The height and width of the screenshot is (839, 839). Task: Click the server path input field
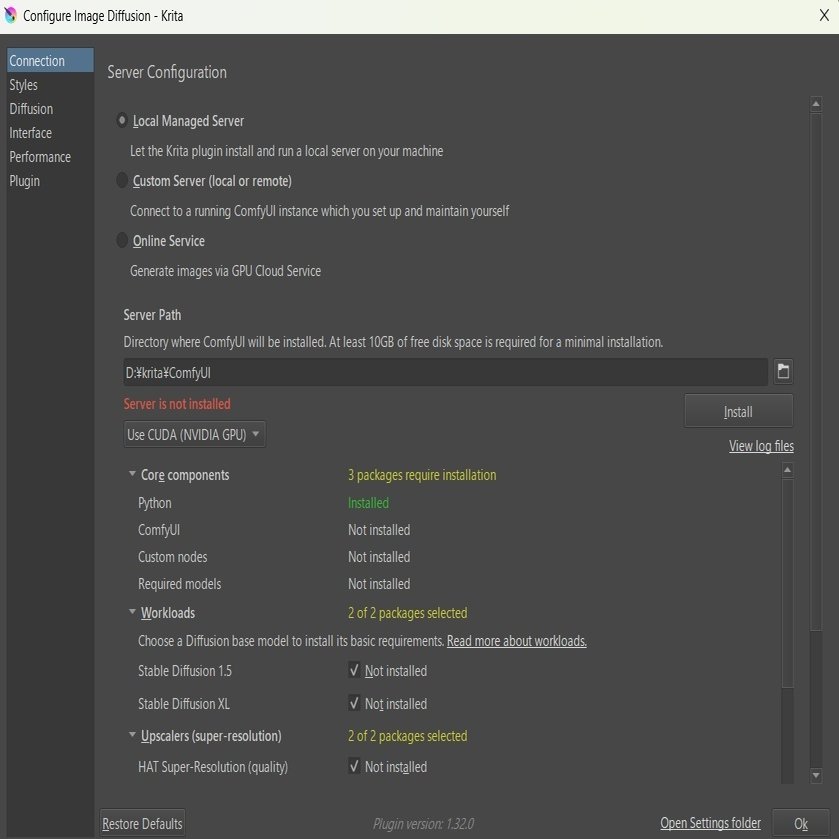click(x=445, y=372)
